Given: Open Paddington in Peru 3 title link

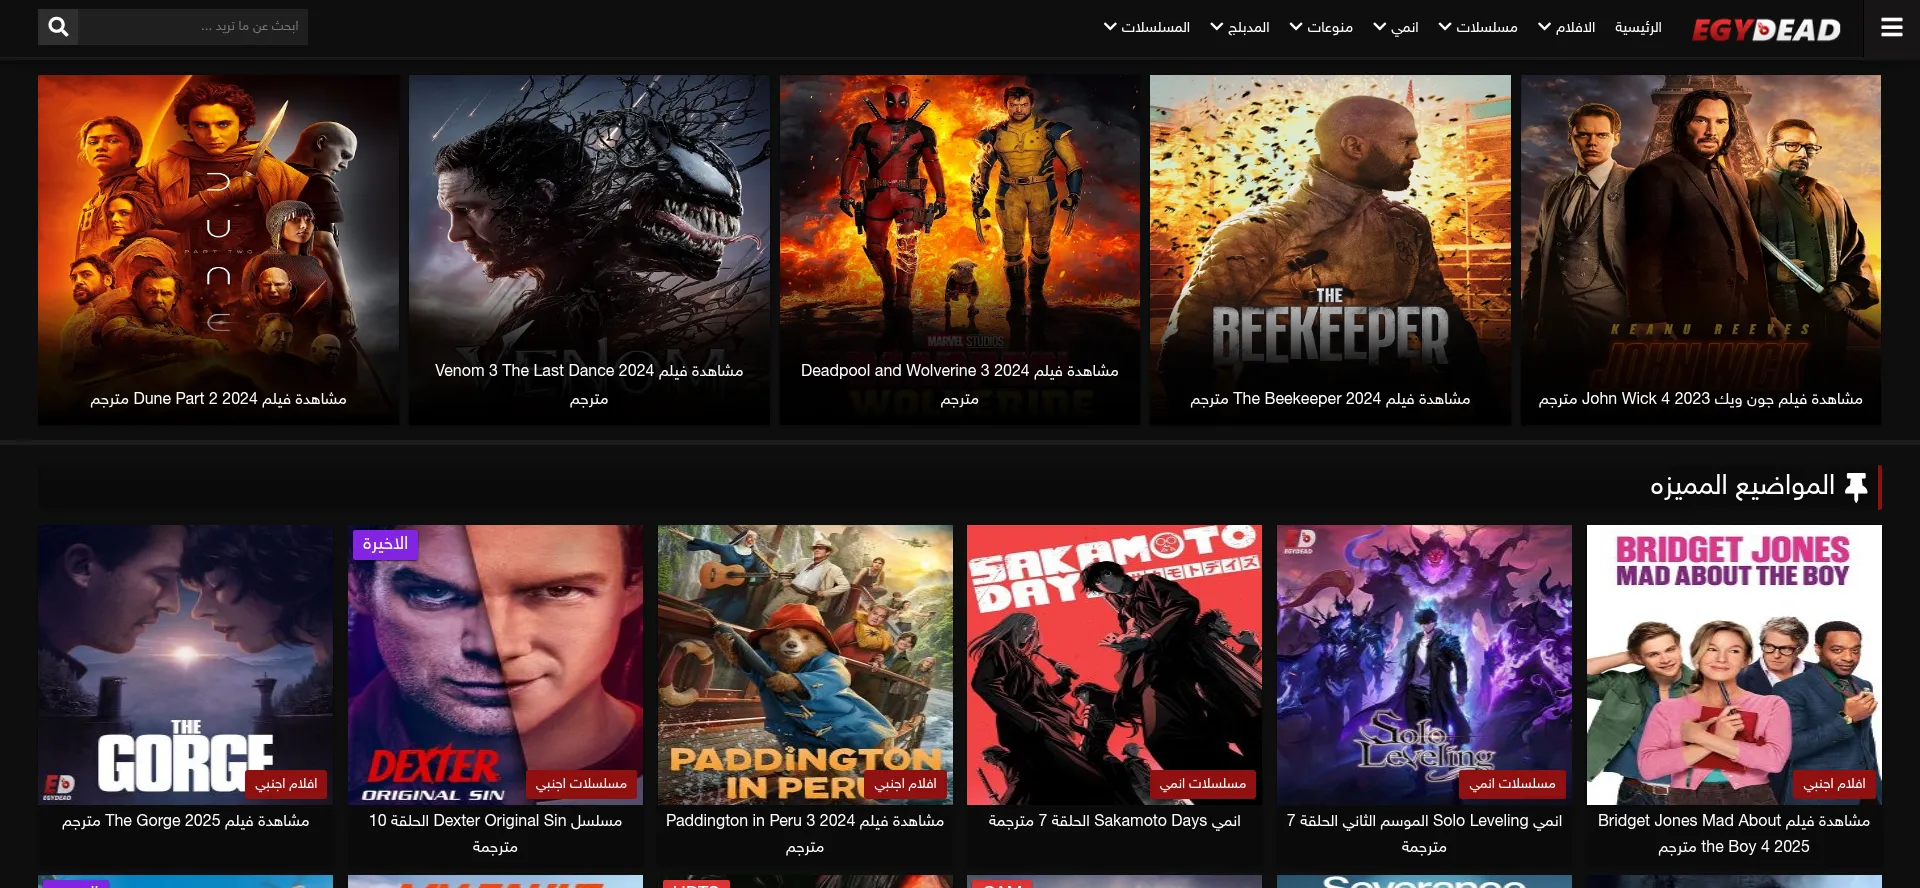Looking at the screenshot, I should tap(805, 821).
